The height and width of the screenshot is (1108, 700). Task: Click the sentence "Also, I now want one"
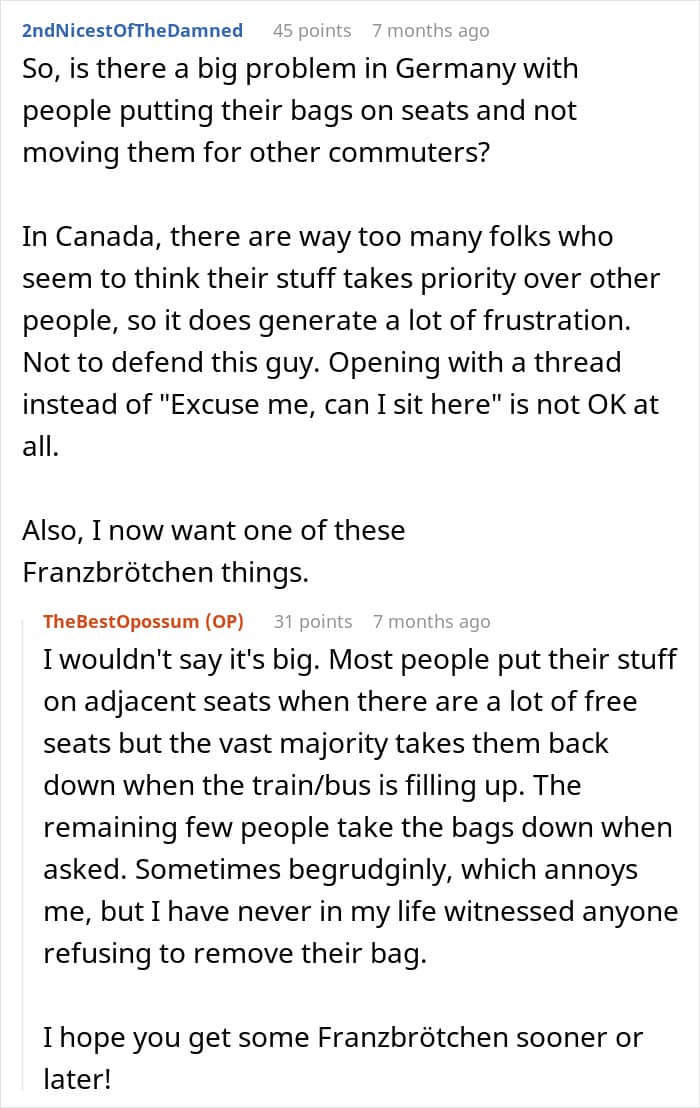coord(213,551)
